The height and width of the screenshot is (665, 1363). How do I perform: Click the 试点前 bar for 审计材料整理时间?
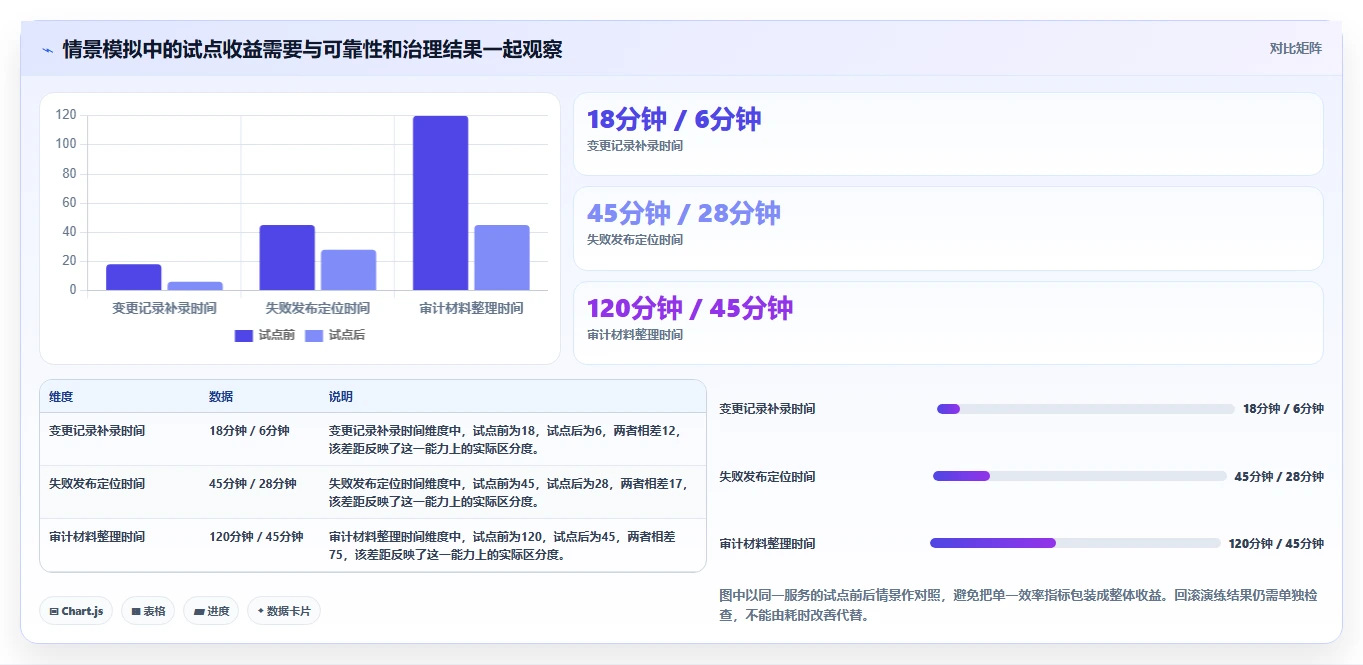440,203
